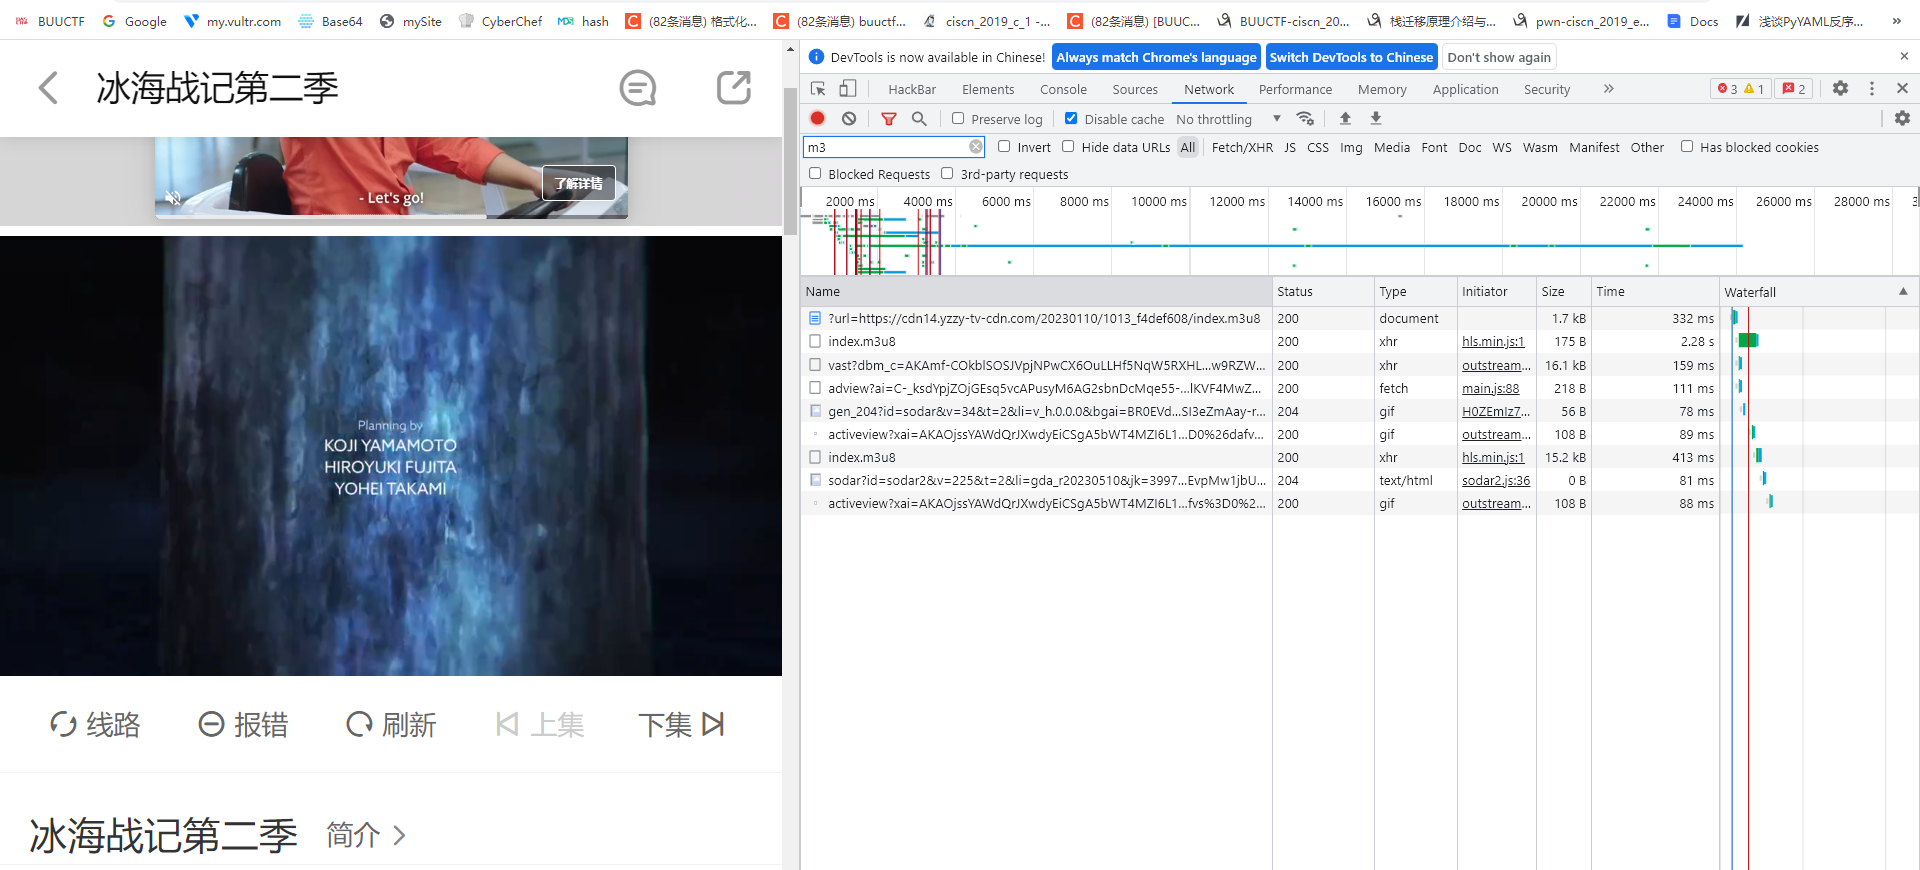Open the No throttling dropdown

coord(1228,119)
